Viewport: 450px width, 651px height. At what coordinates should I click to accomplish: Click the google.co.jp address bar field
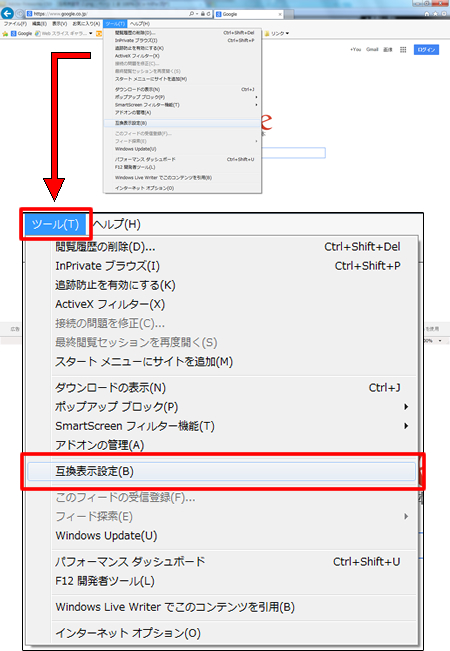(108, 14)
